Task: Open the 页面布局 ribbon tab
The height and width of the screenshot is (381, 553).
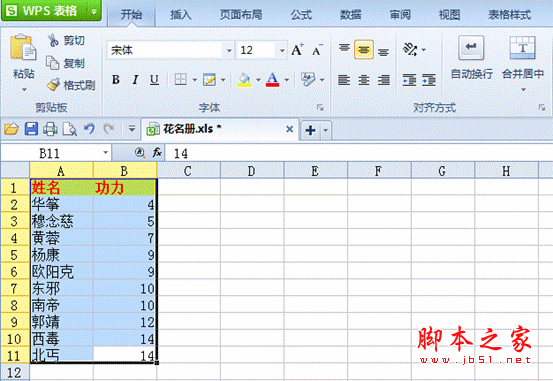Action: click(x=241, y=15)
